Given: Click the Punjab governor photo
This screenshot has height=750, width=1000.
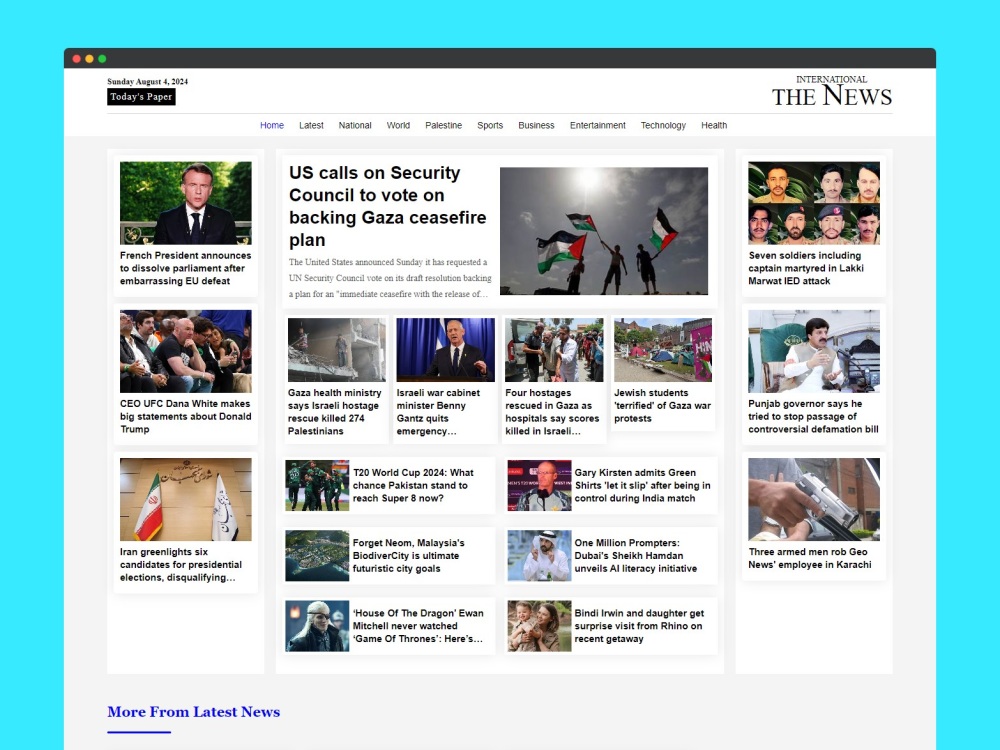Looking at the screenshot, I should pyautogui.click(x=814, y=351).
